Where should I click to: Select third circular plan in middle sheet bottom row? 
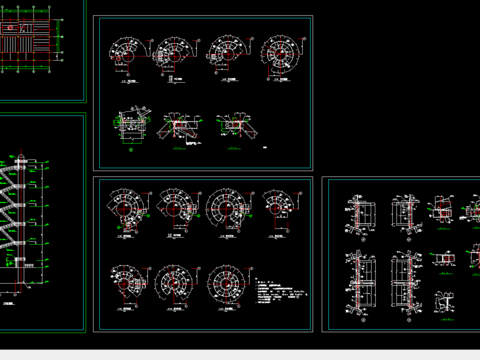tap(229, 285)
